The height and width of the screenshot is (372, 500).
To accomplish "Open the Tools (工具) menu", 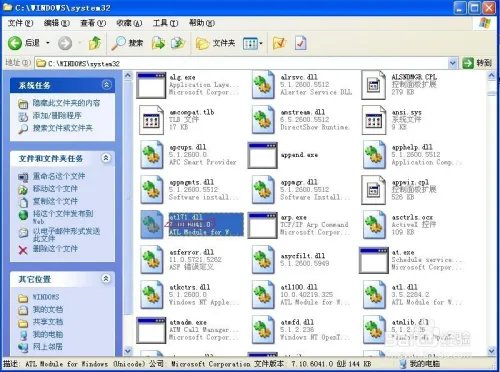I will click(165, 23).
